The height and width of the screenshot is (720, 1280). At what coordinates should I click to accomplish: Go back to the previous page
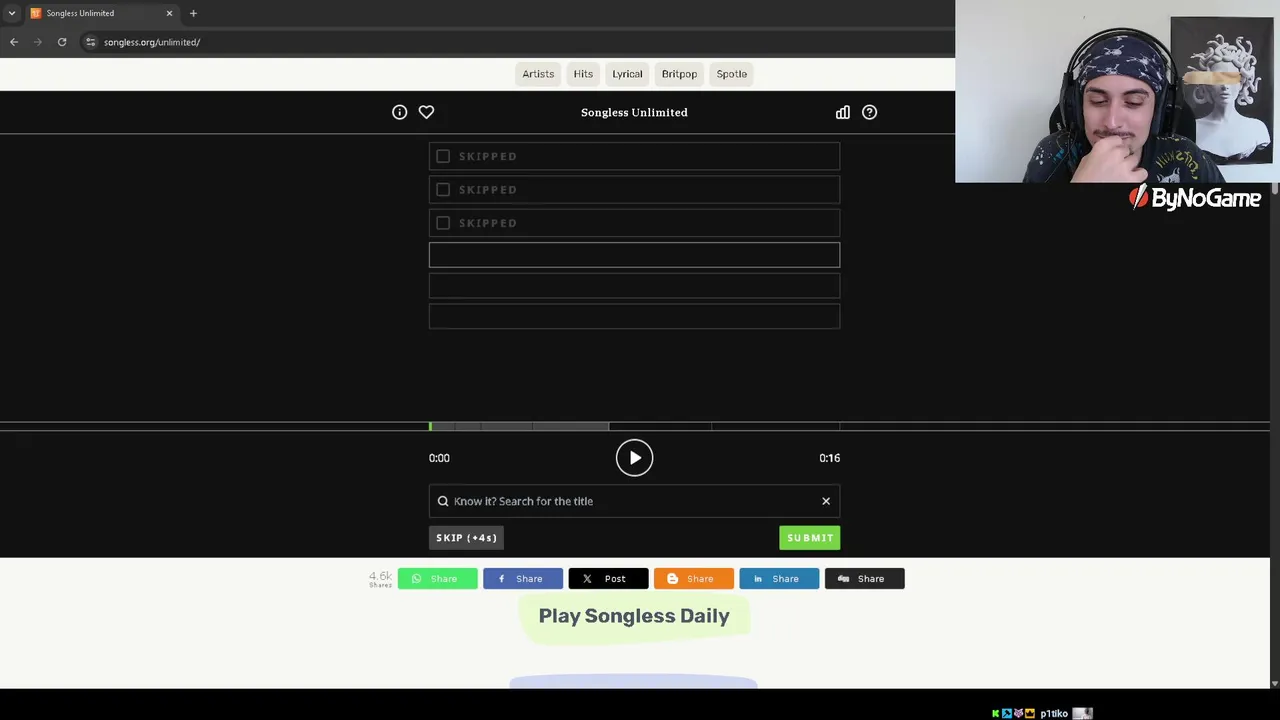tap(14, 42)
